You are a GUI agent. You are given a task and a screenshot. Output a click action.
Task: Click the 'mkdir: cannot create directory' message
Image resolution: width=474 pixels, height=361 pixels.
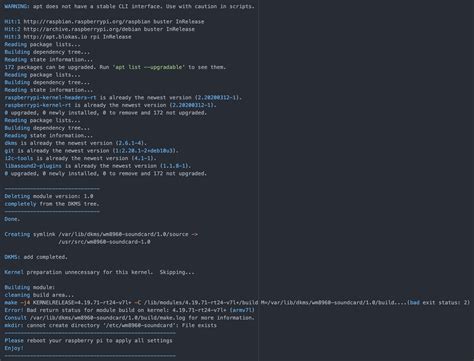point(110,325)
